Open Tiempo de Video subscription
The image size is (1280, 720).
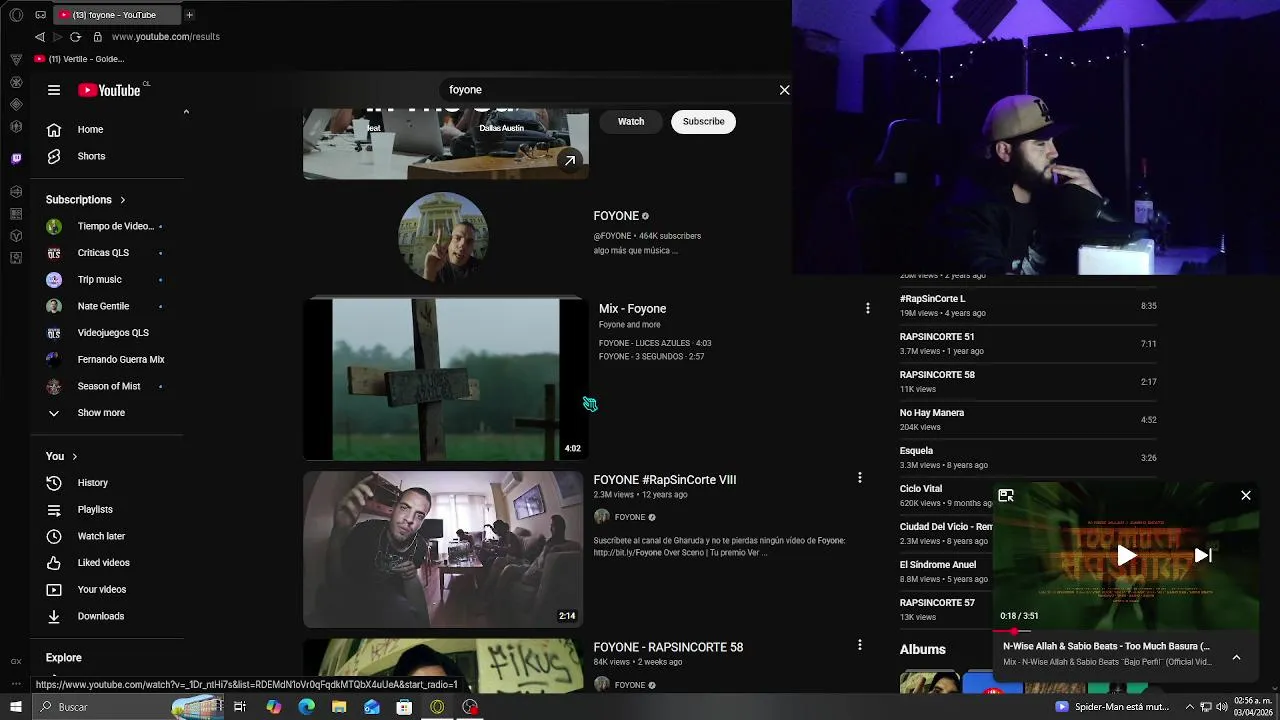108,226
